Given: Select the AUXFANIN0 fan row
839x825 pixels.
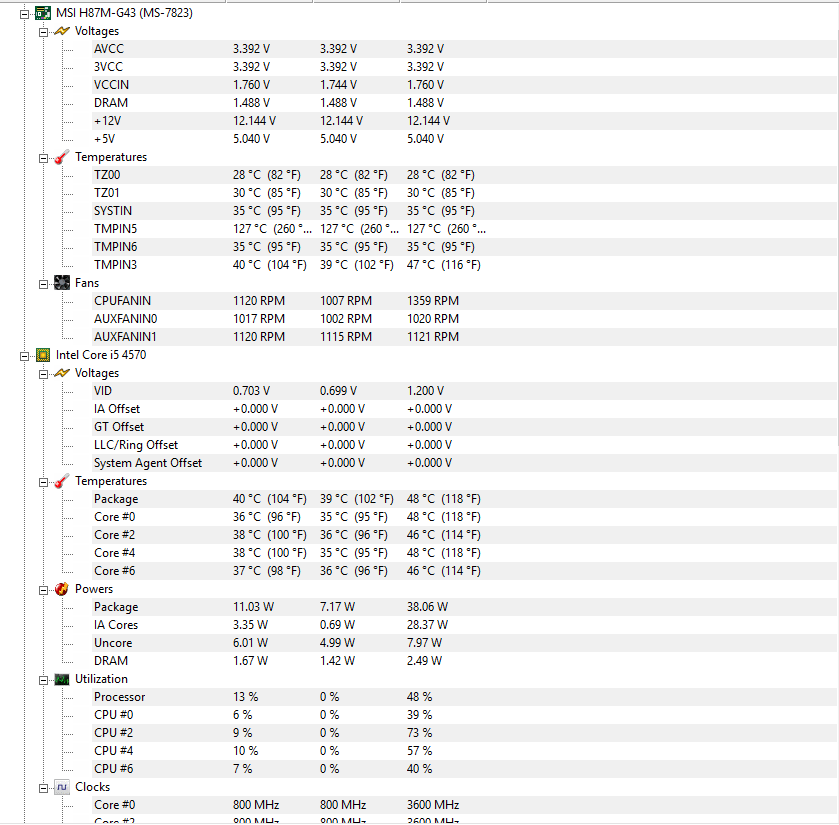Looking at the screenshot, I should click(x=464, y=319).
